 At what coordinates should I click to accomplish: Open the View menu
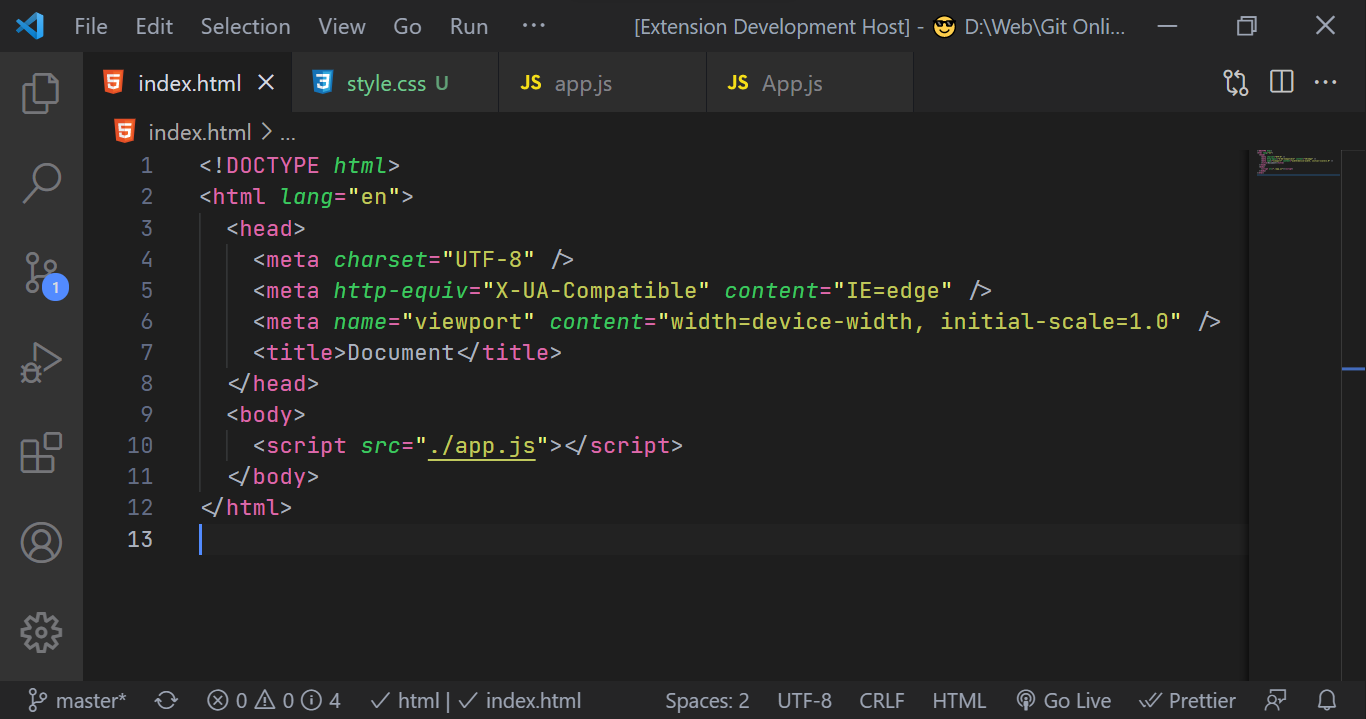(342, 26)
